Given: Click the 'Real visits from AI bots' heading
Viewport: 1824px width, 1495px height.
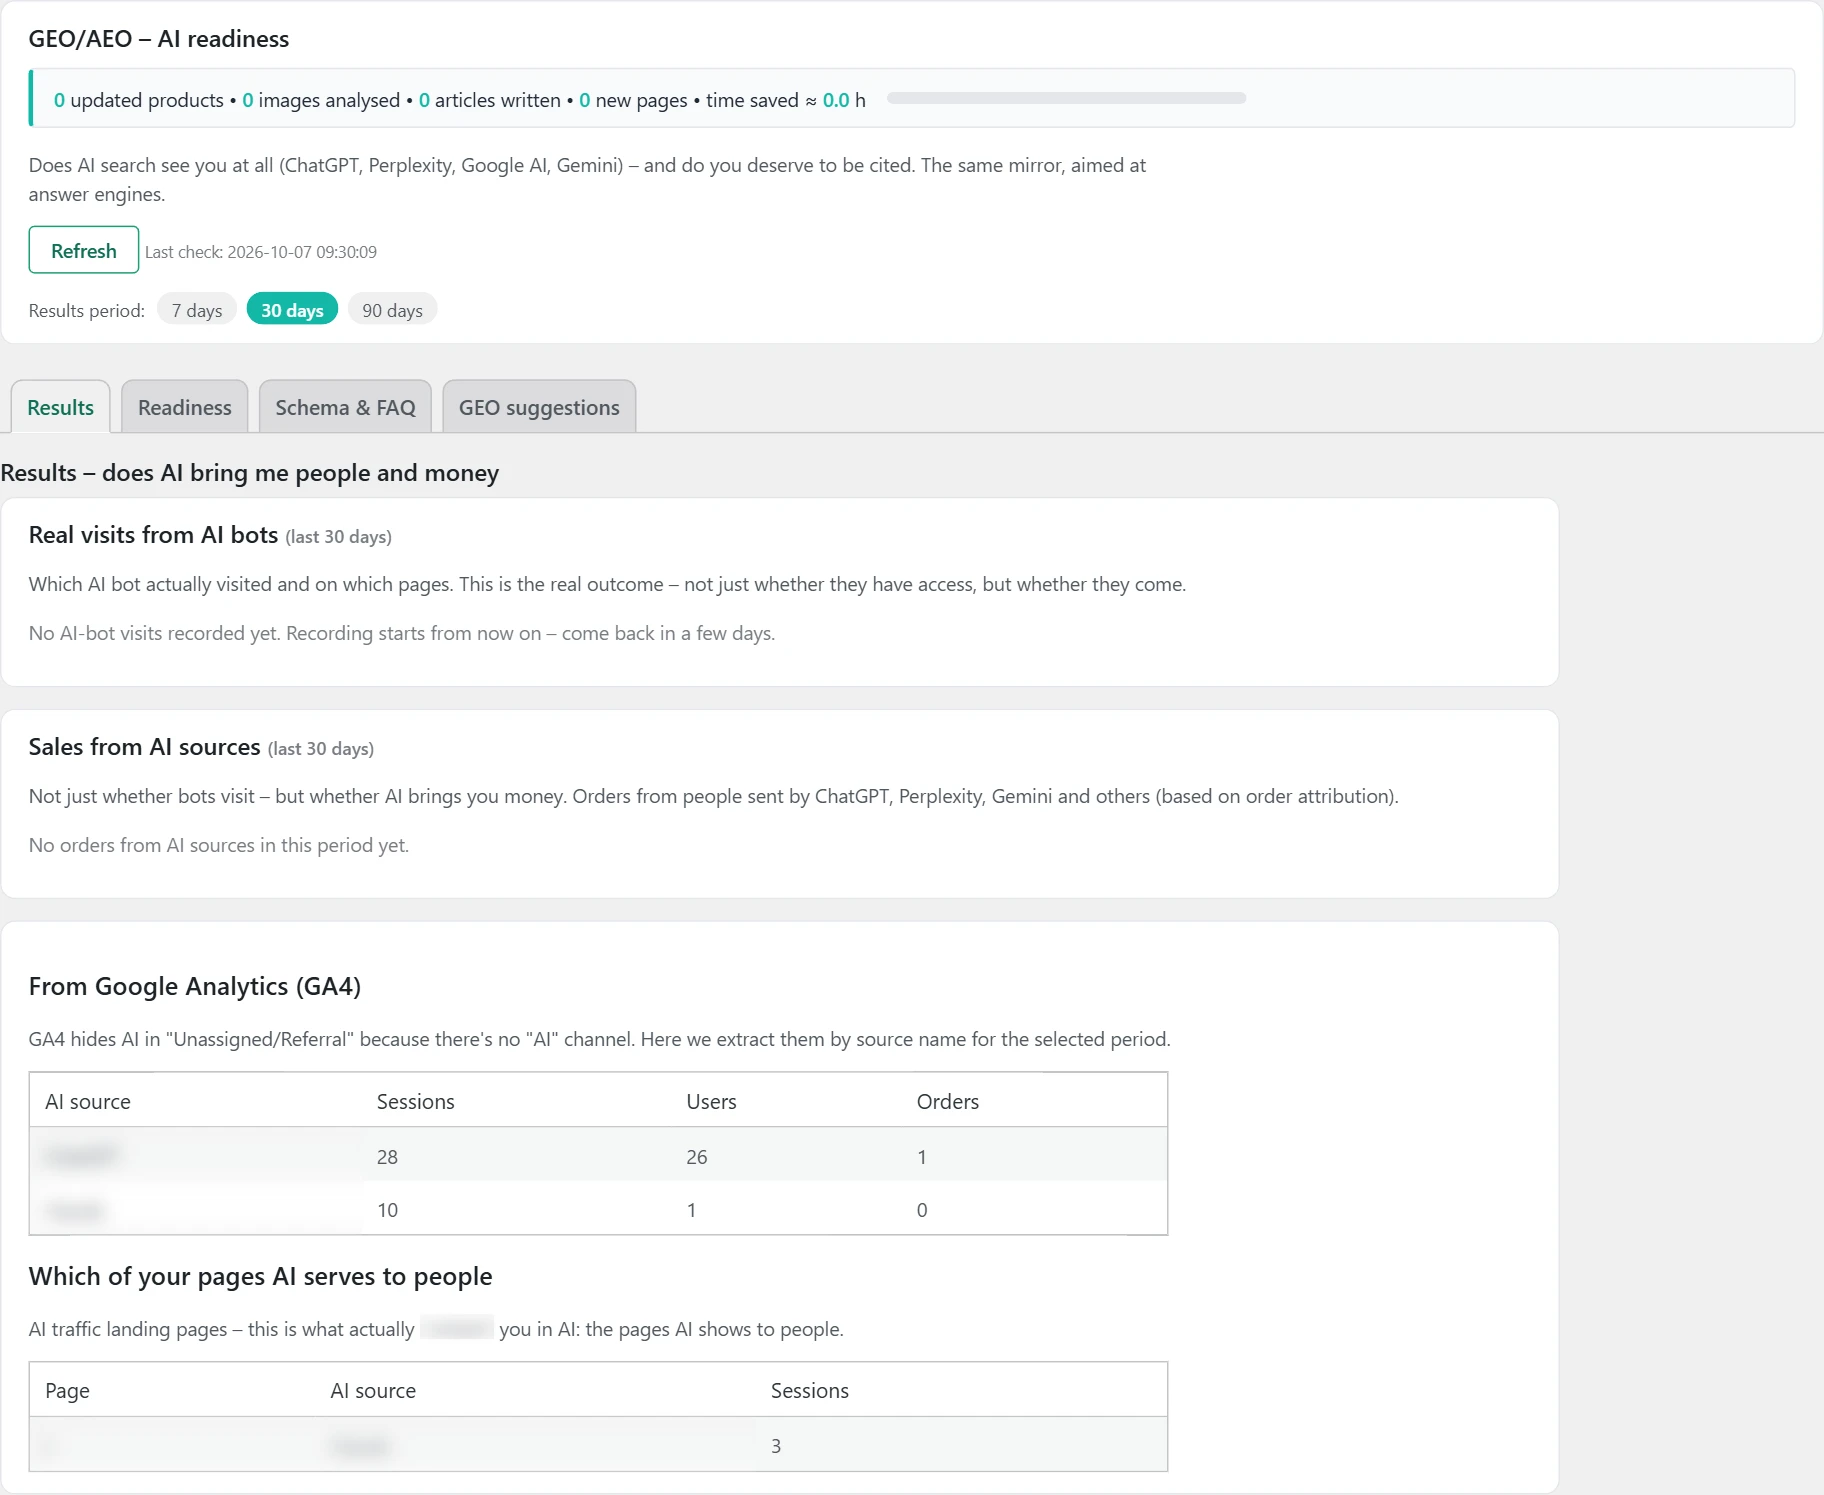Looking at the screenshot, I should coord(154,535).
